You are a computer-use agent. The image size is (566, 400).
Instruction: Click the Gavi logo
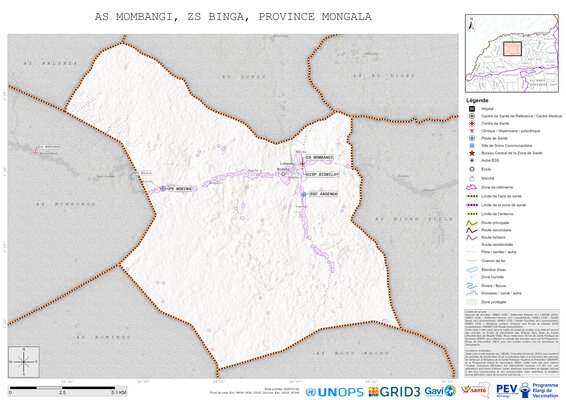coord(440,391)
